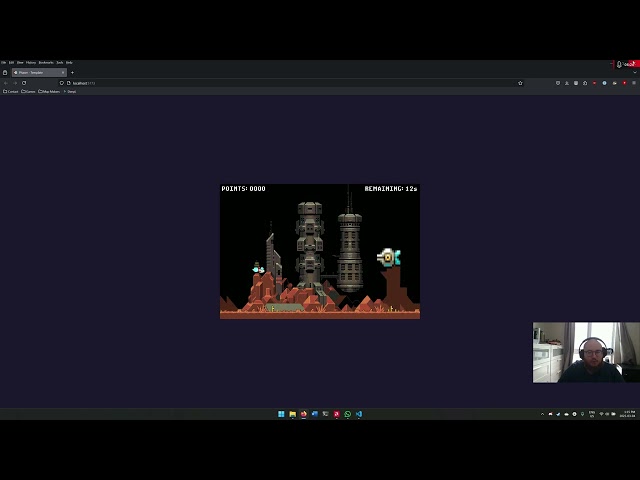
Task: Open the Games bookmarks folder
Action: (x=28, y=91)
